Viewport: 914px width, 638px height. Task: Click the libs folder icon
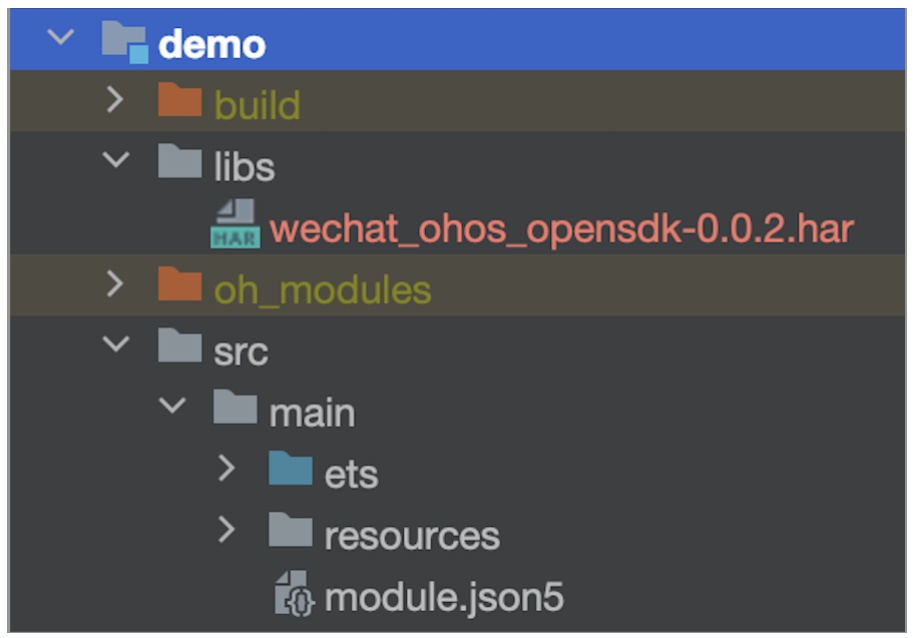point(180,162)
